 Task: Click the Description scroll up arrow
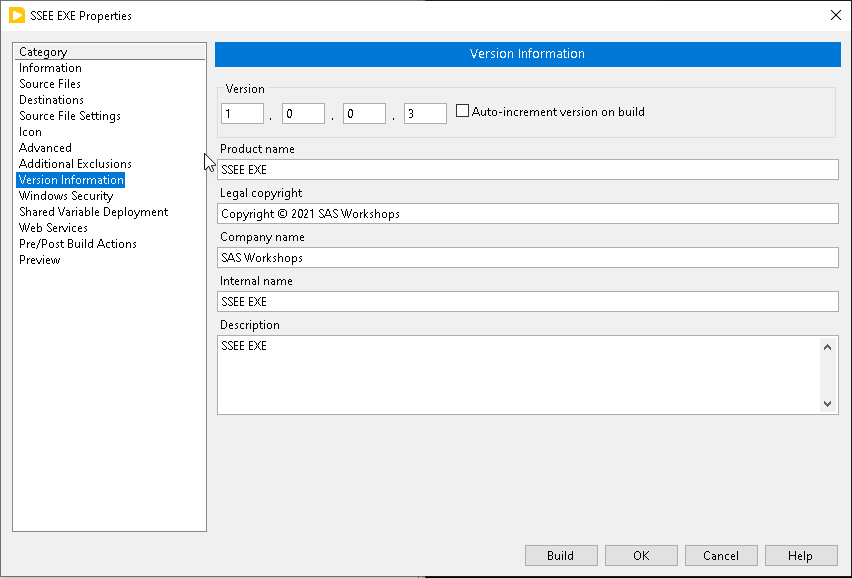pos(828,347)
